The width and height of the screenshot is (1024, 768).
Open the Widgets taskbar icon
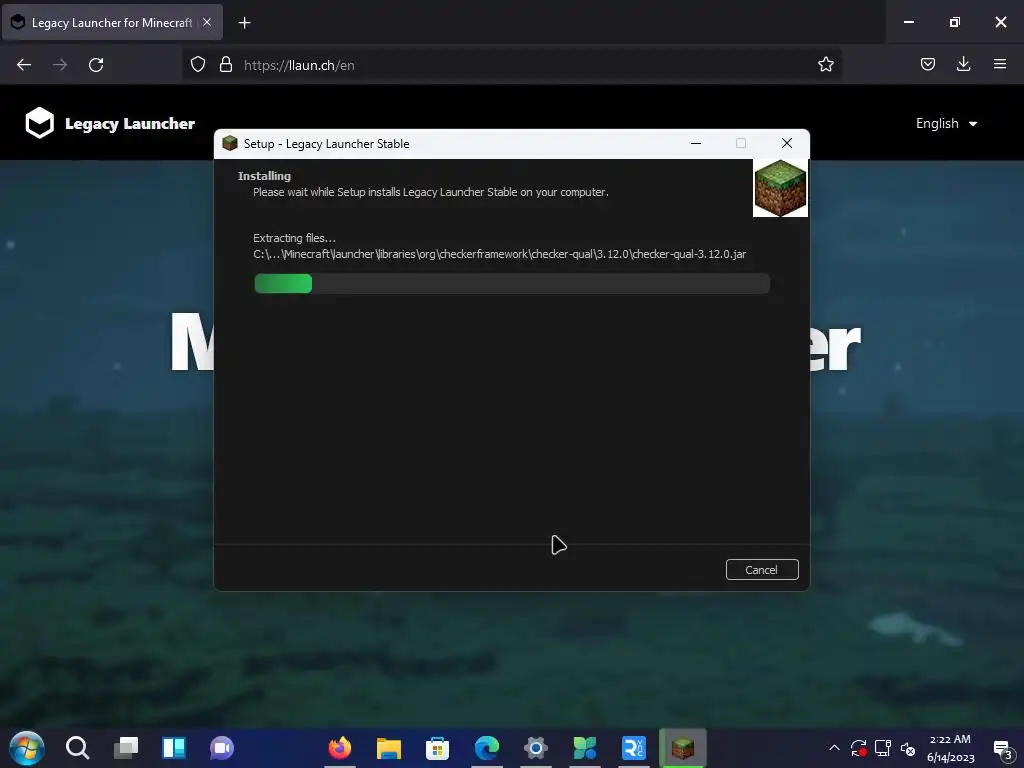coord(174,748)
